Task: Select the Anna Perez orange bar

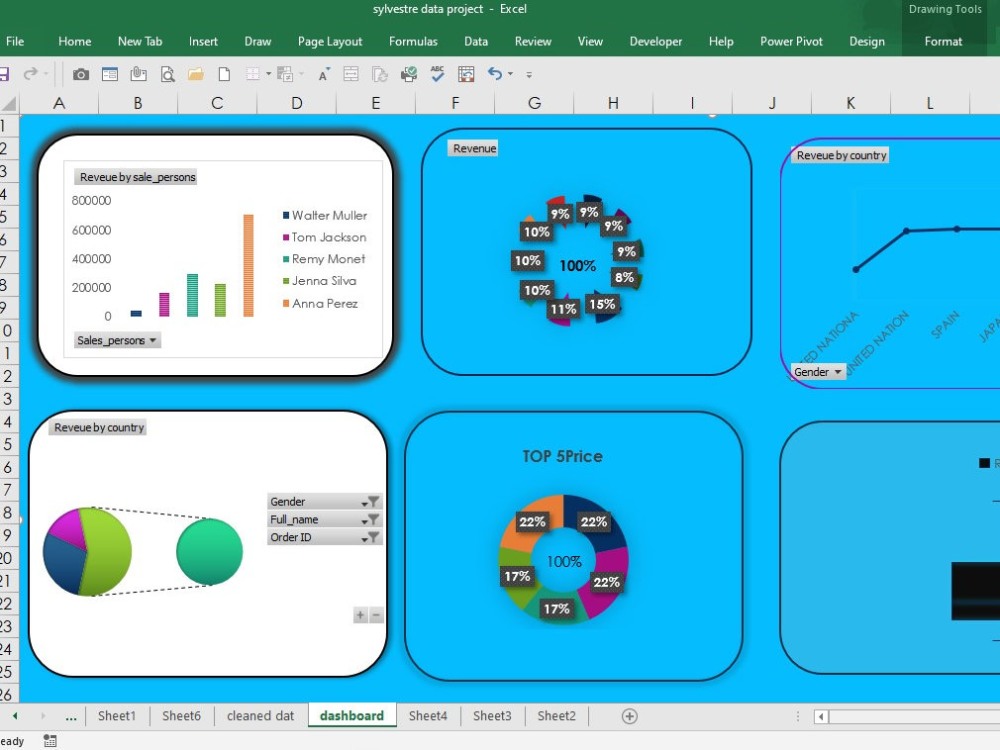Action: pyautogui.click(x=248, y=265)
